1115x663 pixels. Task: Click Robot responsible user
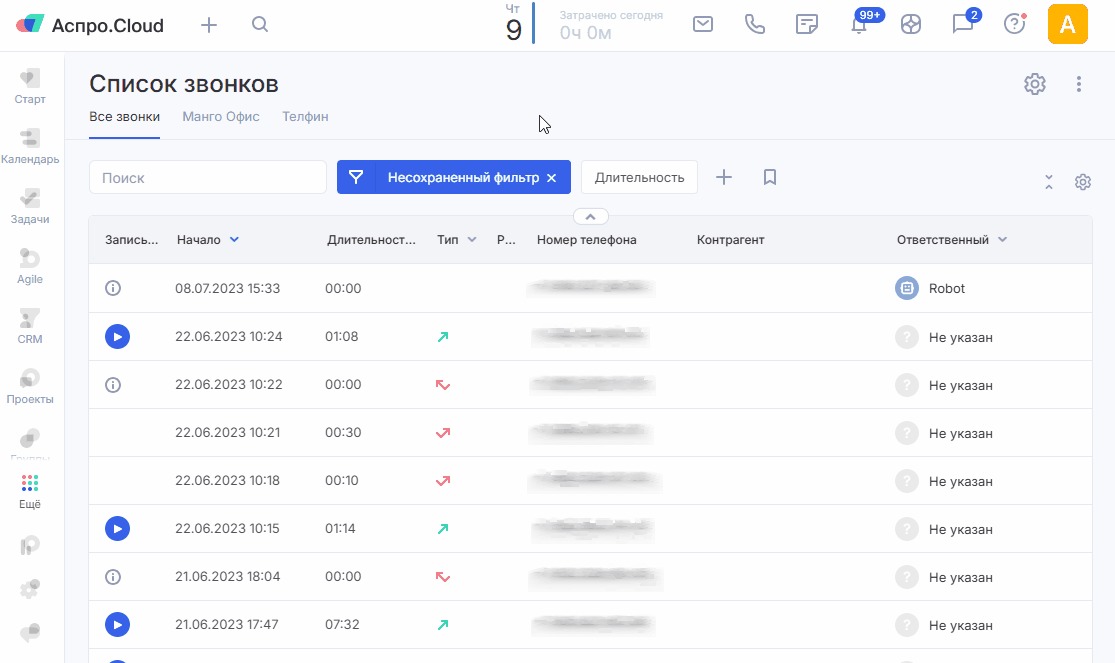[x=930, y=288]
